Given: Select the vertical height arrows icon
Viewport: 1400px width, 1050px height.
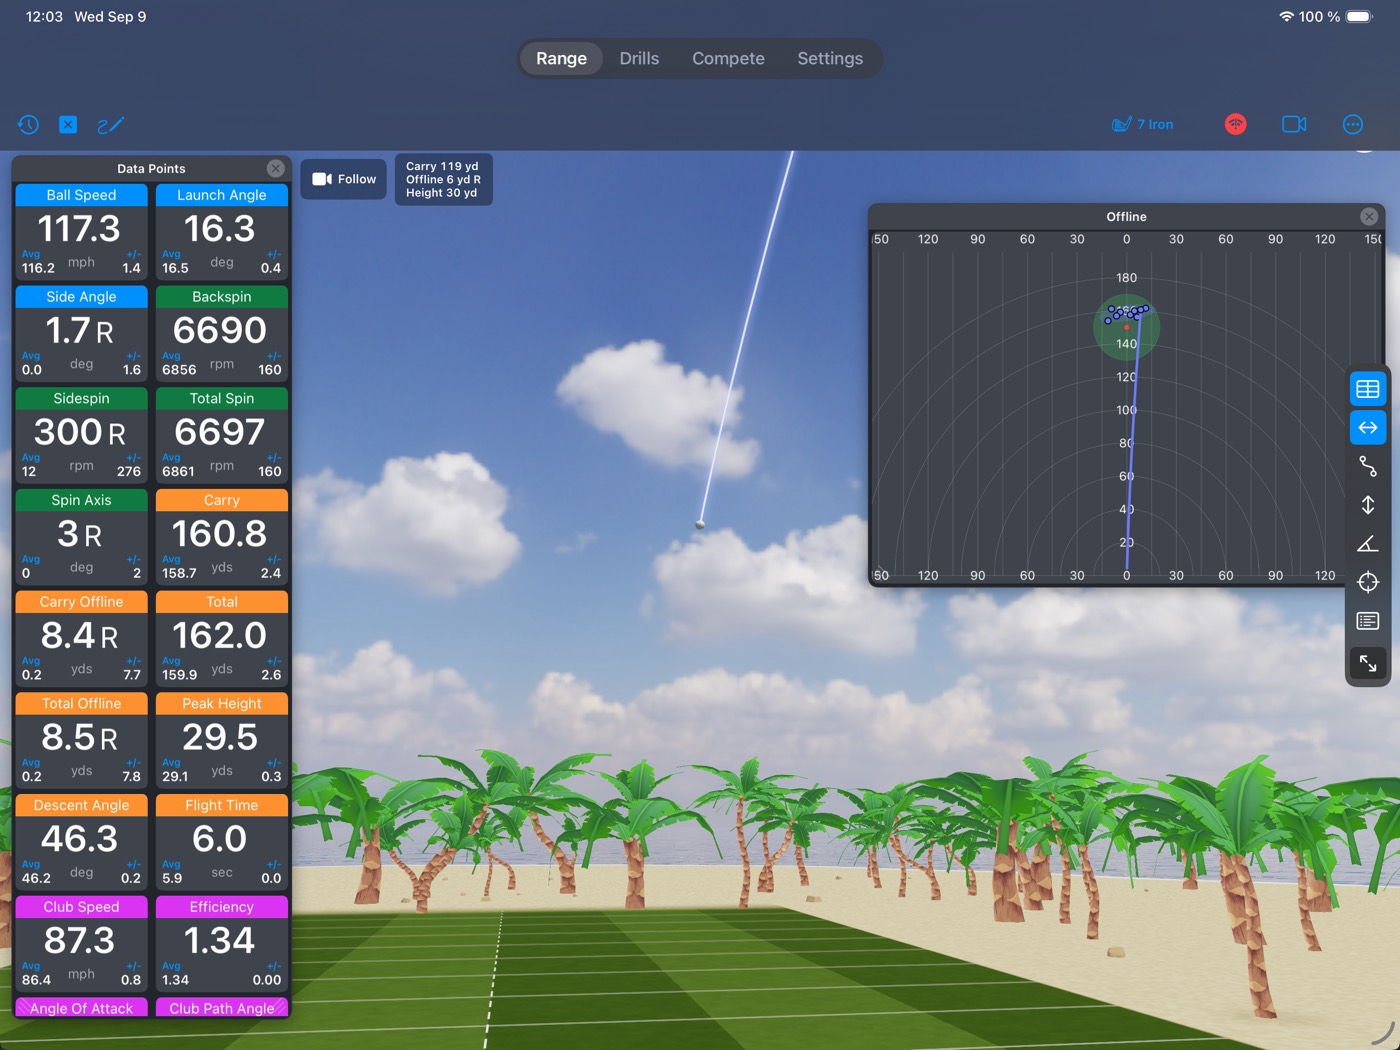Looking at the screenshot, I should coord(1368,505).
